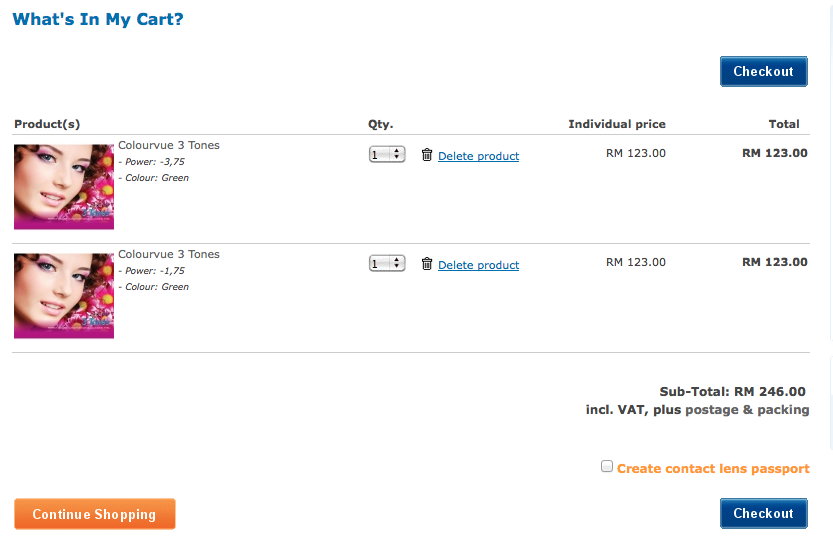Click the Qty. column header
The height and width of the screenshot is (554, 833).
(x=380, y=124)
